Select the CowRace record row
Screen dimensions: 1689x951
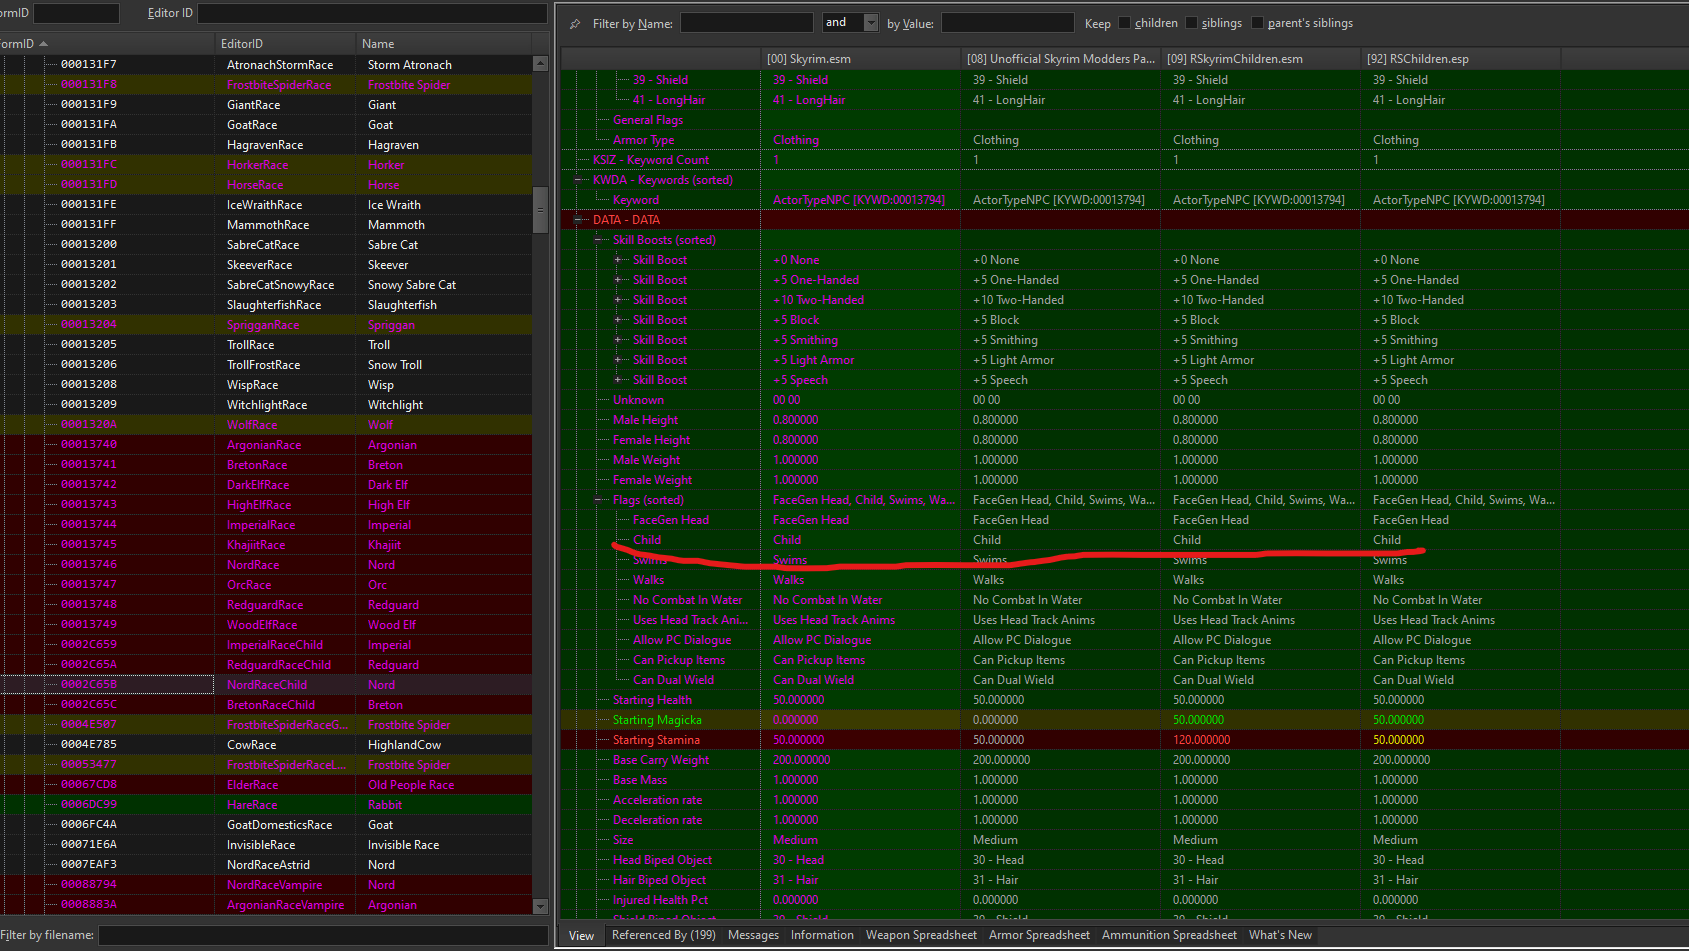266,745
